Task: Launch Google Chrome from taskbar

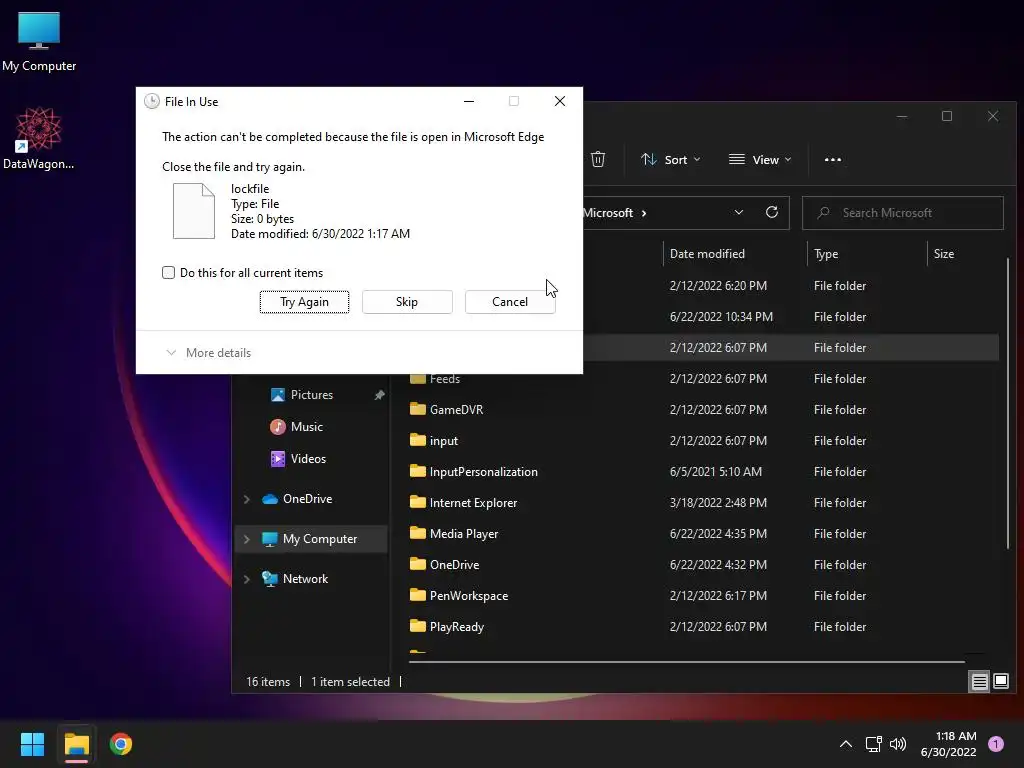Action: point(121,744)
